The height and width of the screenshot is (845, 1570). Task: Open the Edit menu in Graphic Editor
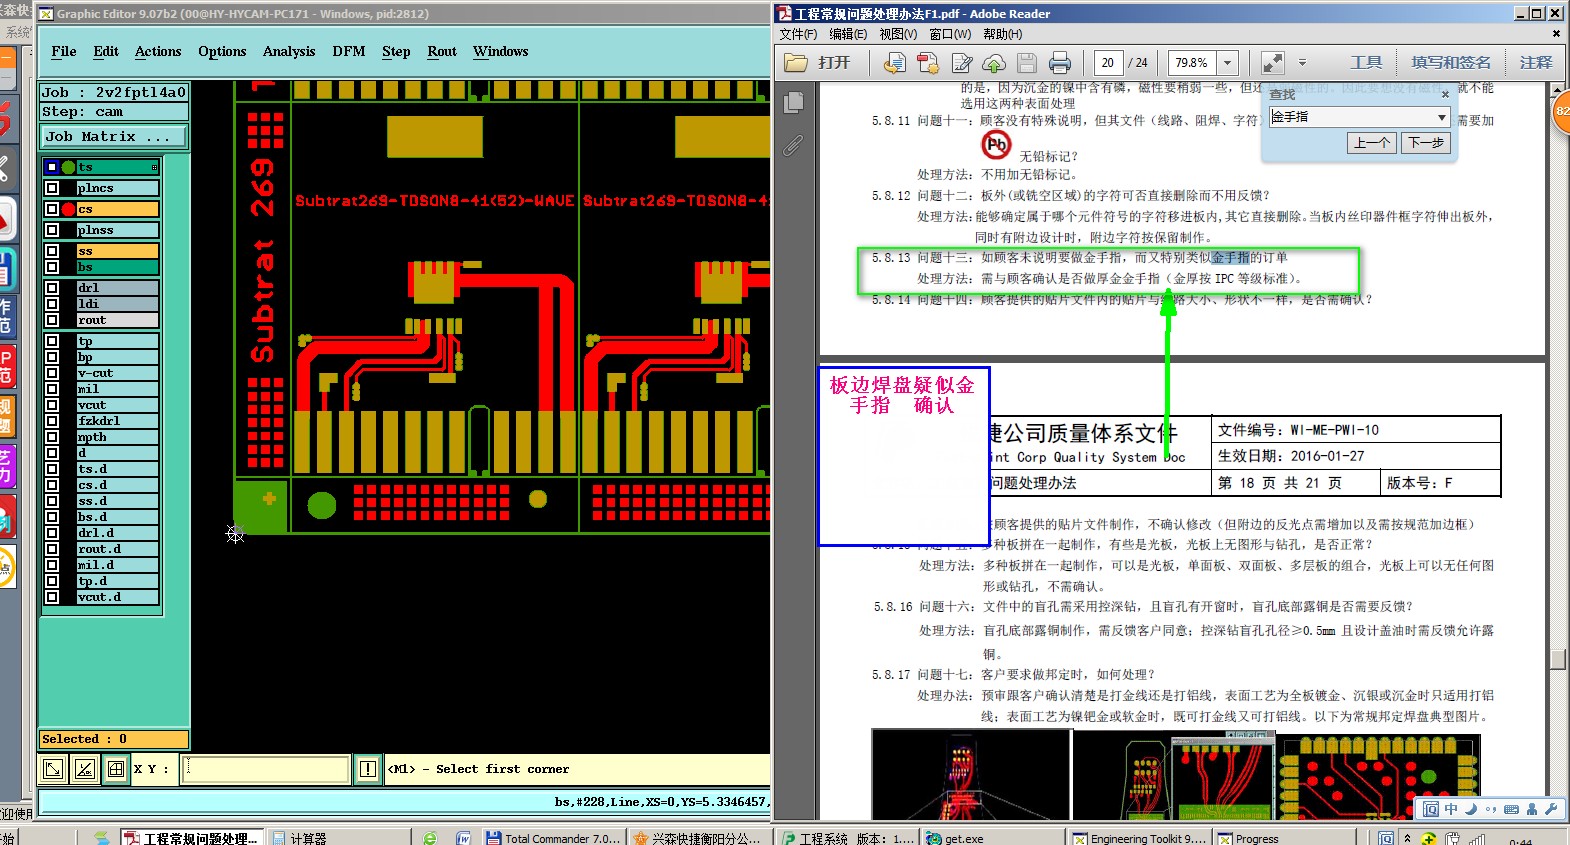pos(106,51)
